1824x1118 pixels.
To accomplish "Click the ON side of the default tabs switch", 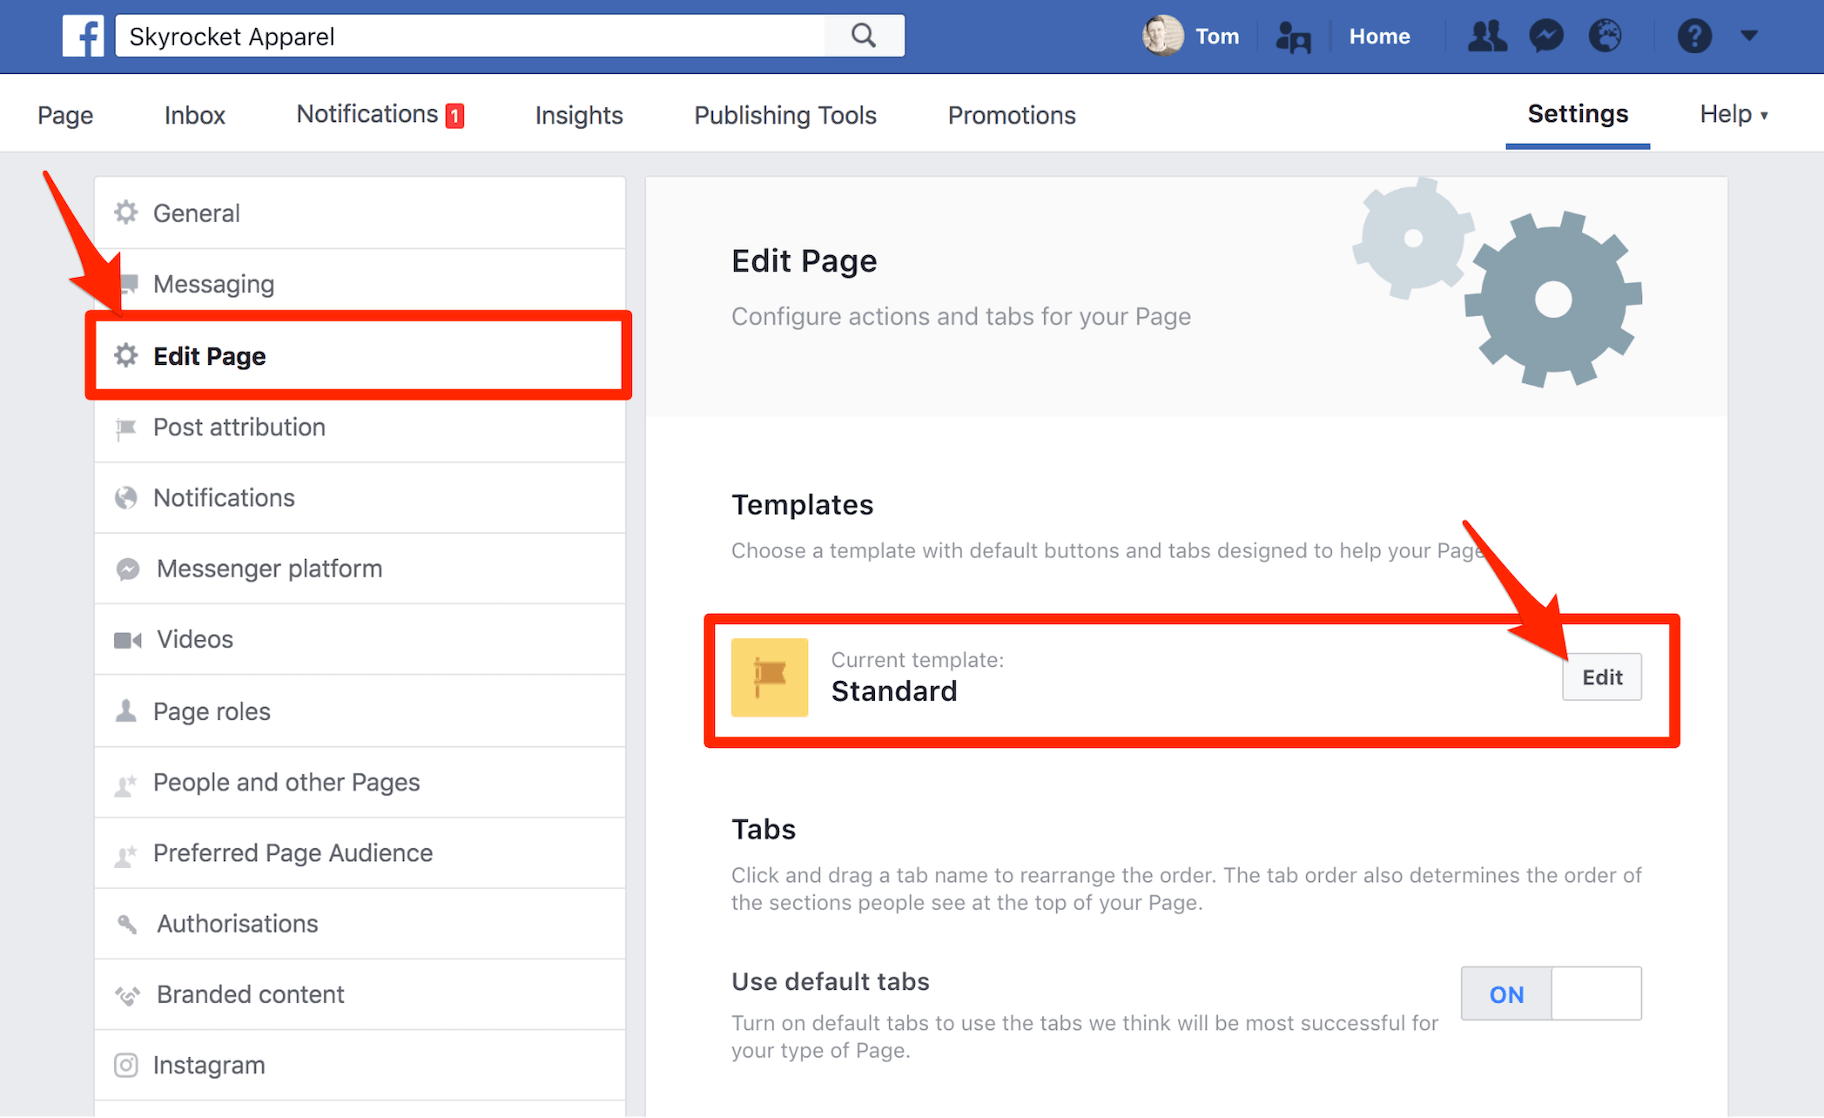I will point(1505,993).
